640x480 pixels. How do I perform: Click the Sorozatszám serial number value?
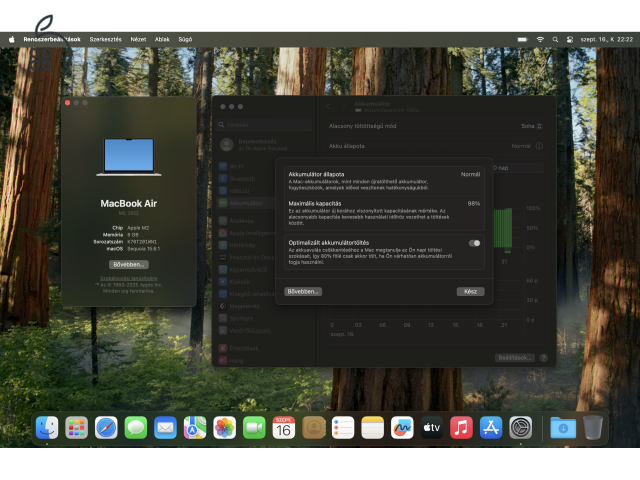pos(142,242)
